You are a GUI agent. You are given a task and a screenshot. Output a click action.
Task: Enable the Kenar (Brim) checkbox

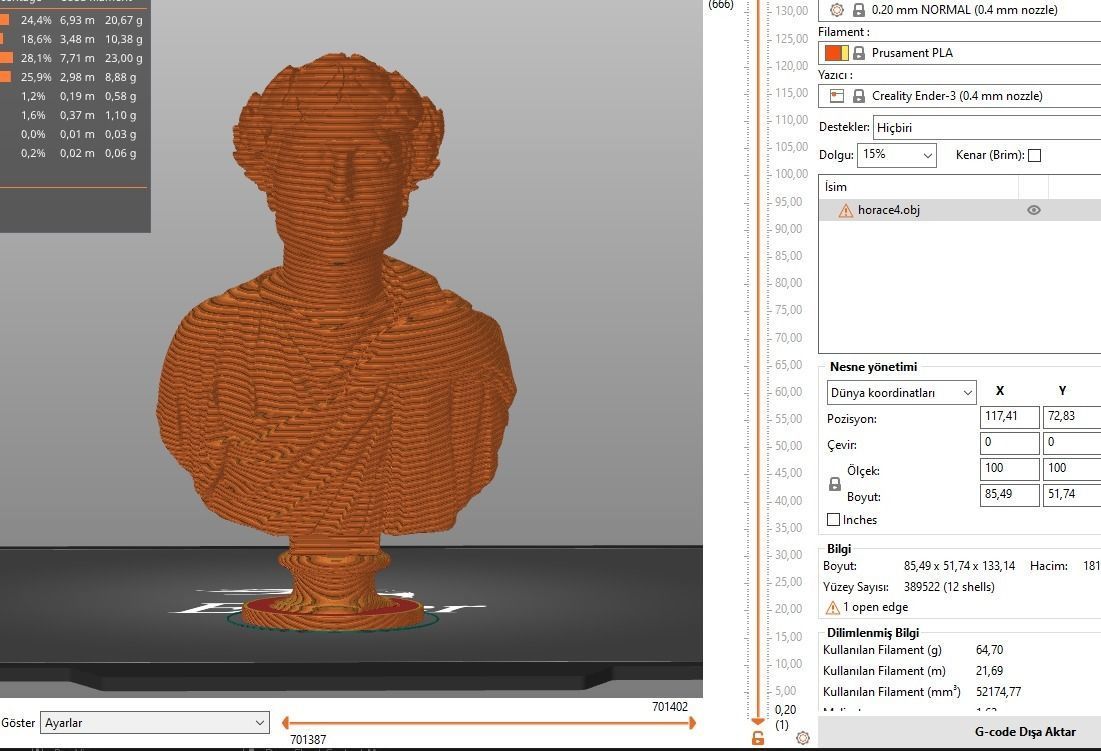(x=1034, y=155)
